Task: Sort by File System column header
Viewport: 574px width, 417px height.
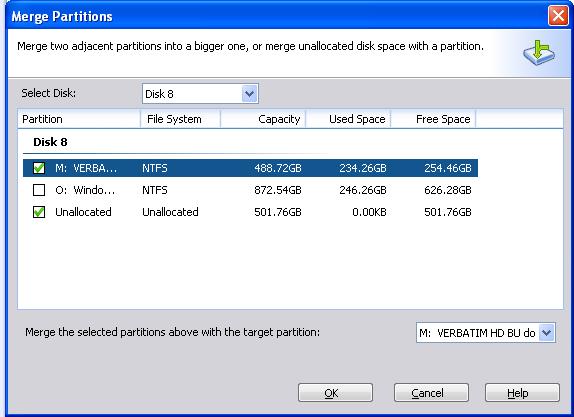Action: (x=180, y=119)
